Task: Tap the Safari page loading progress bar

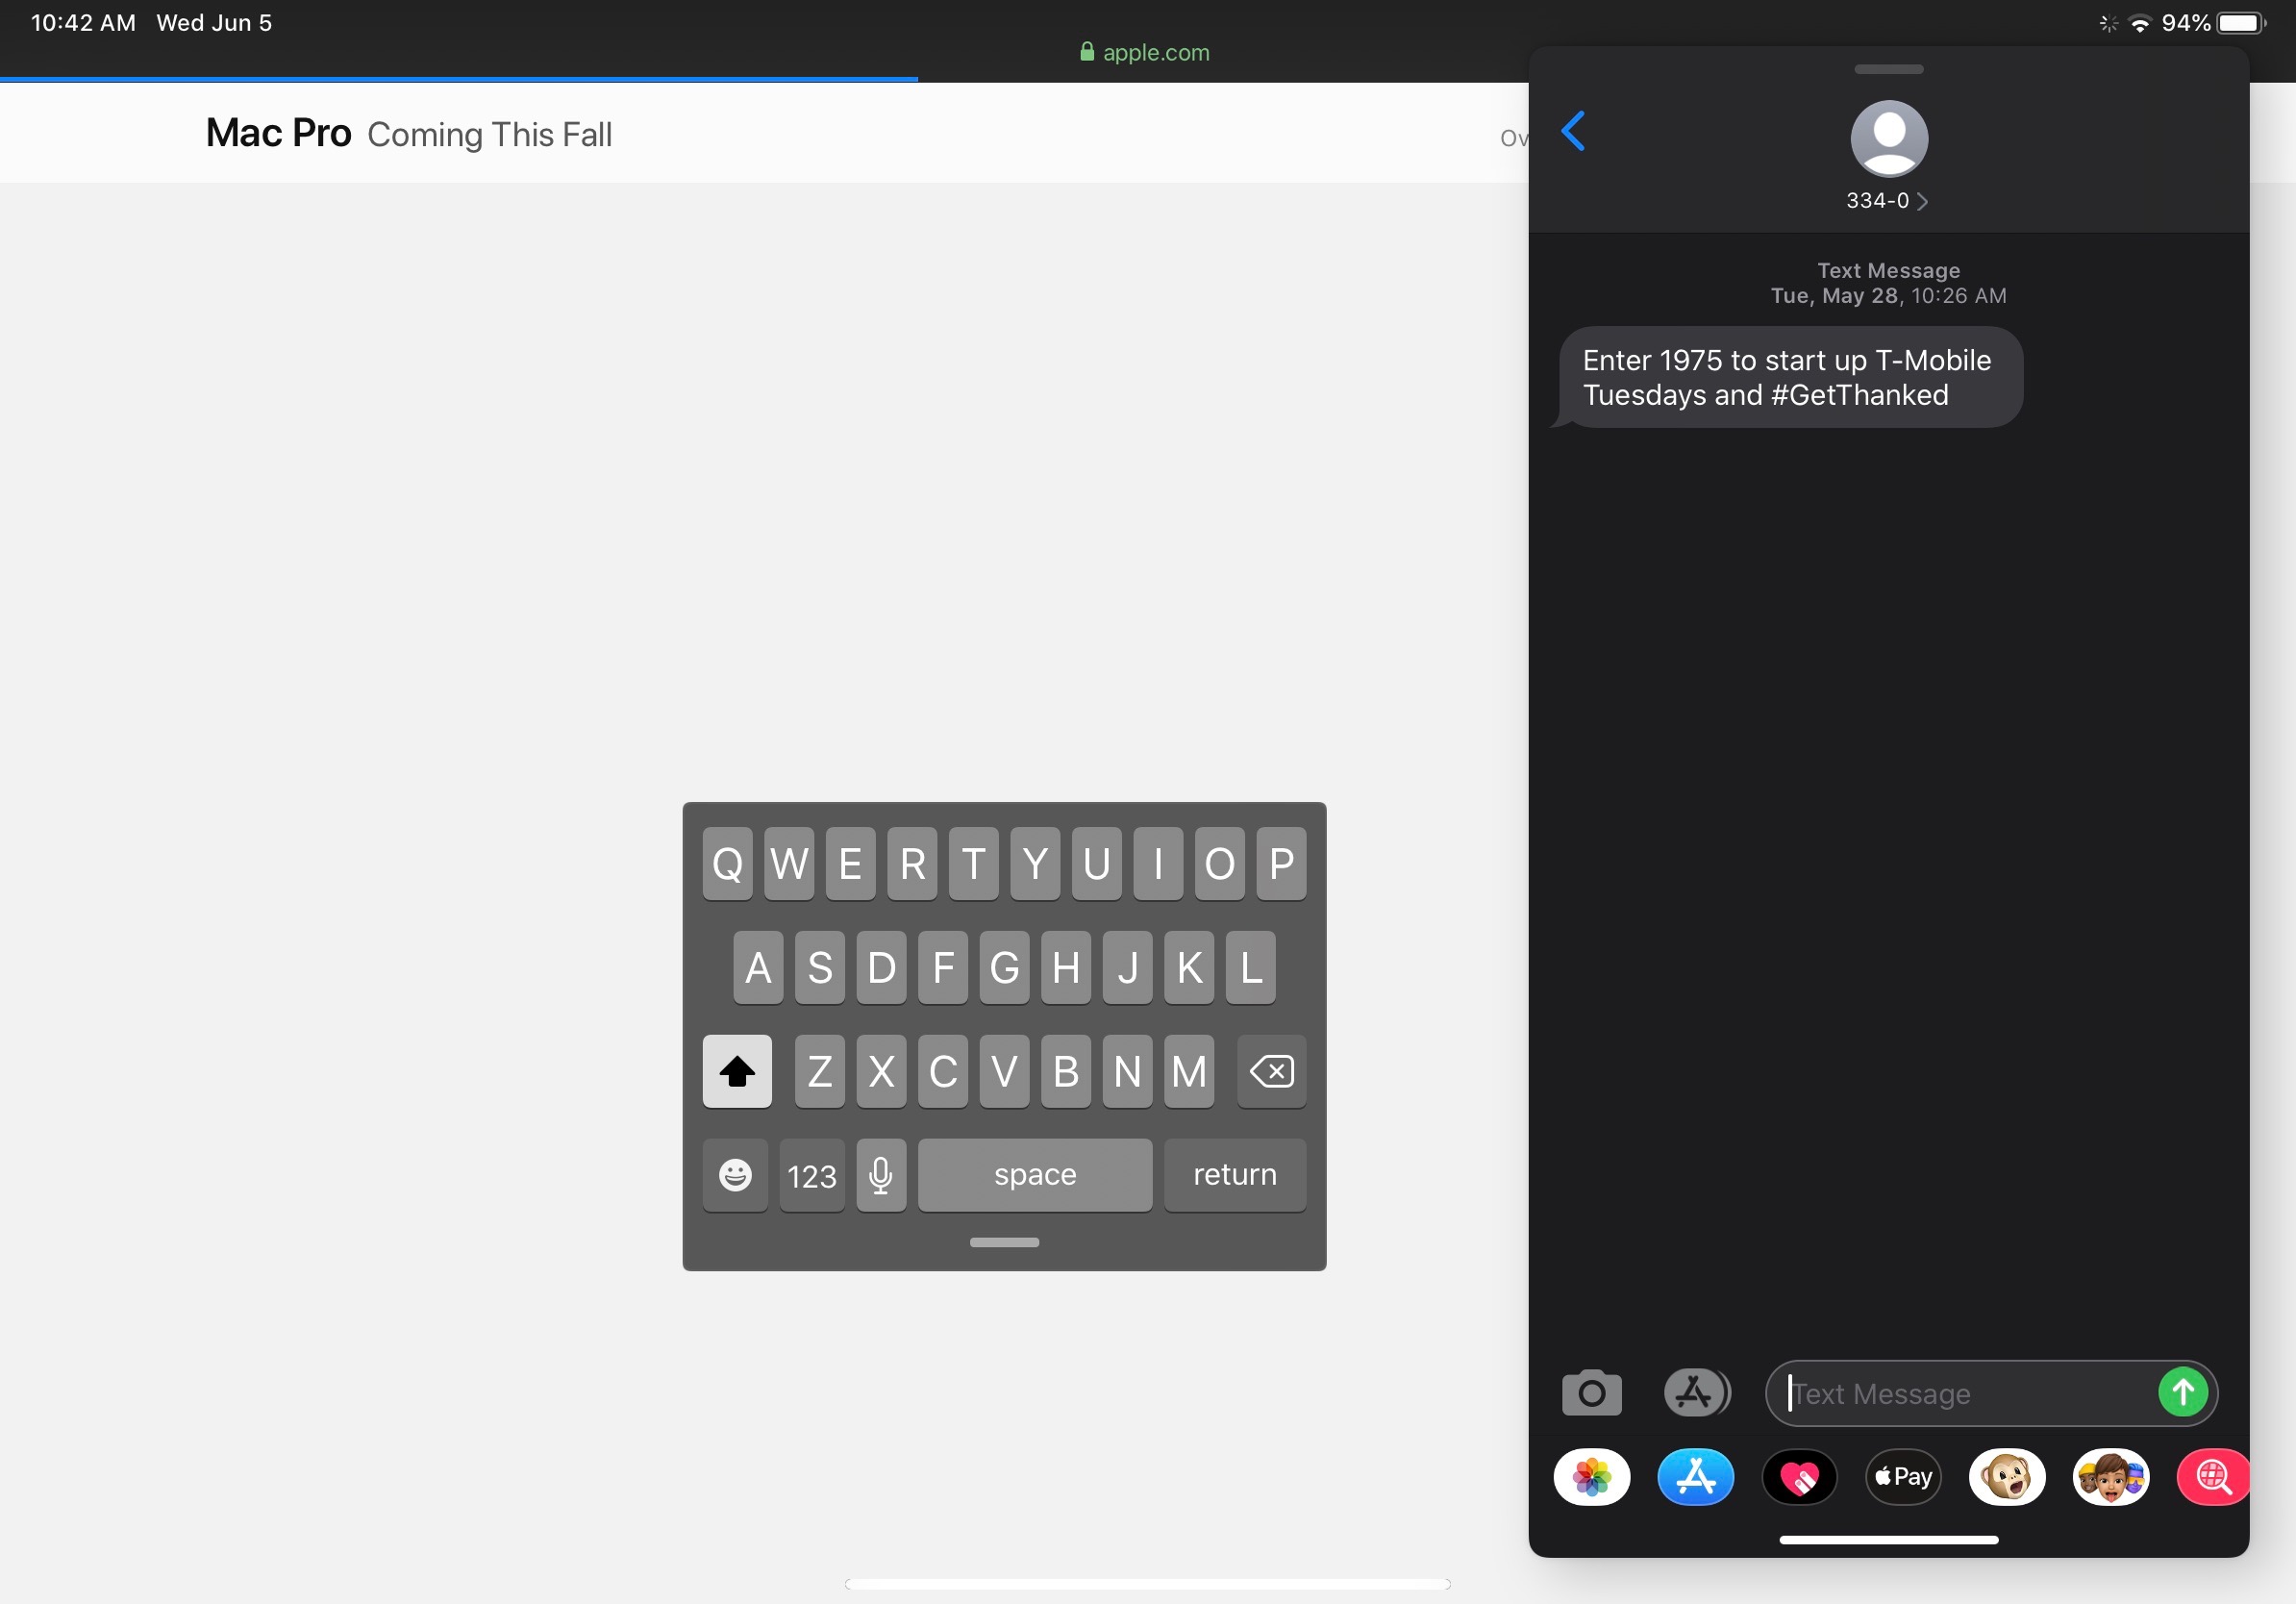Action: tap(459, 79)
